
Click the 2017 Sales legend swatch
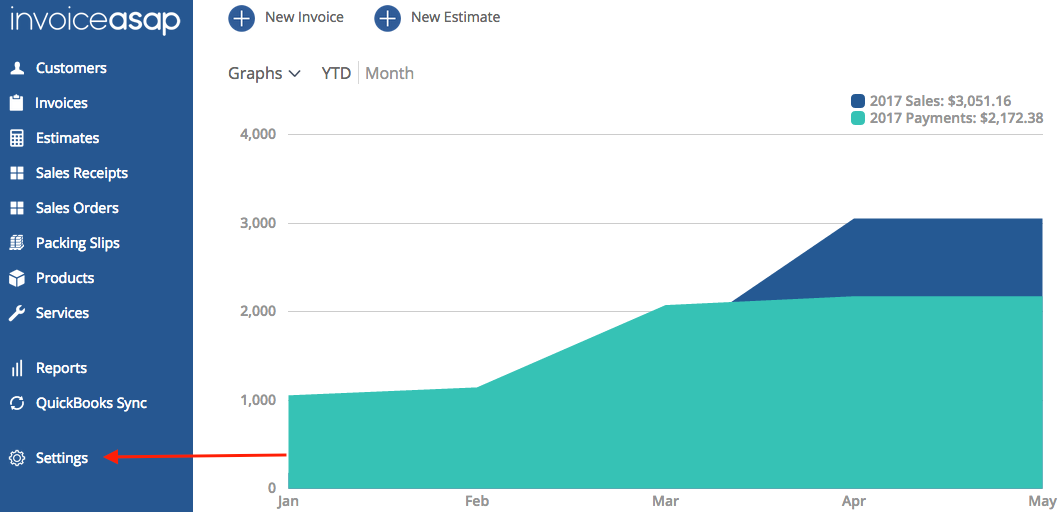click(x=858, y=101)
